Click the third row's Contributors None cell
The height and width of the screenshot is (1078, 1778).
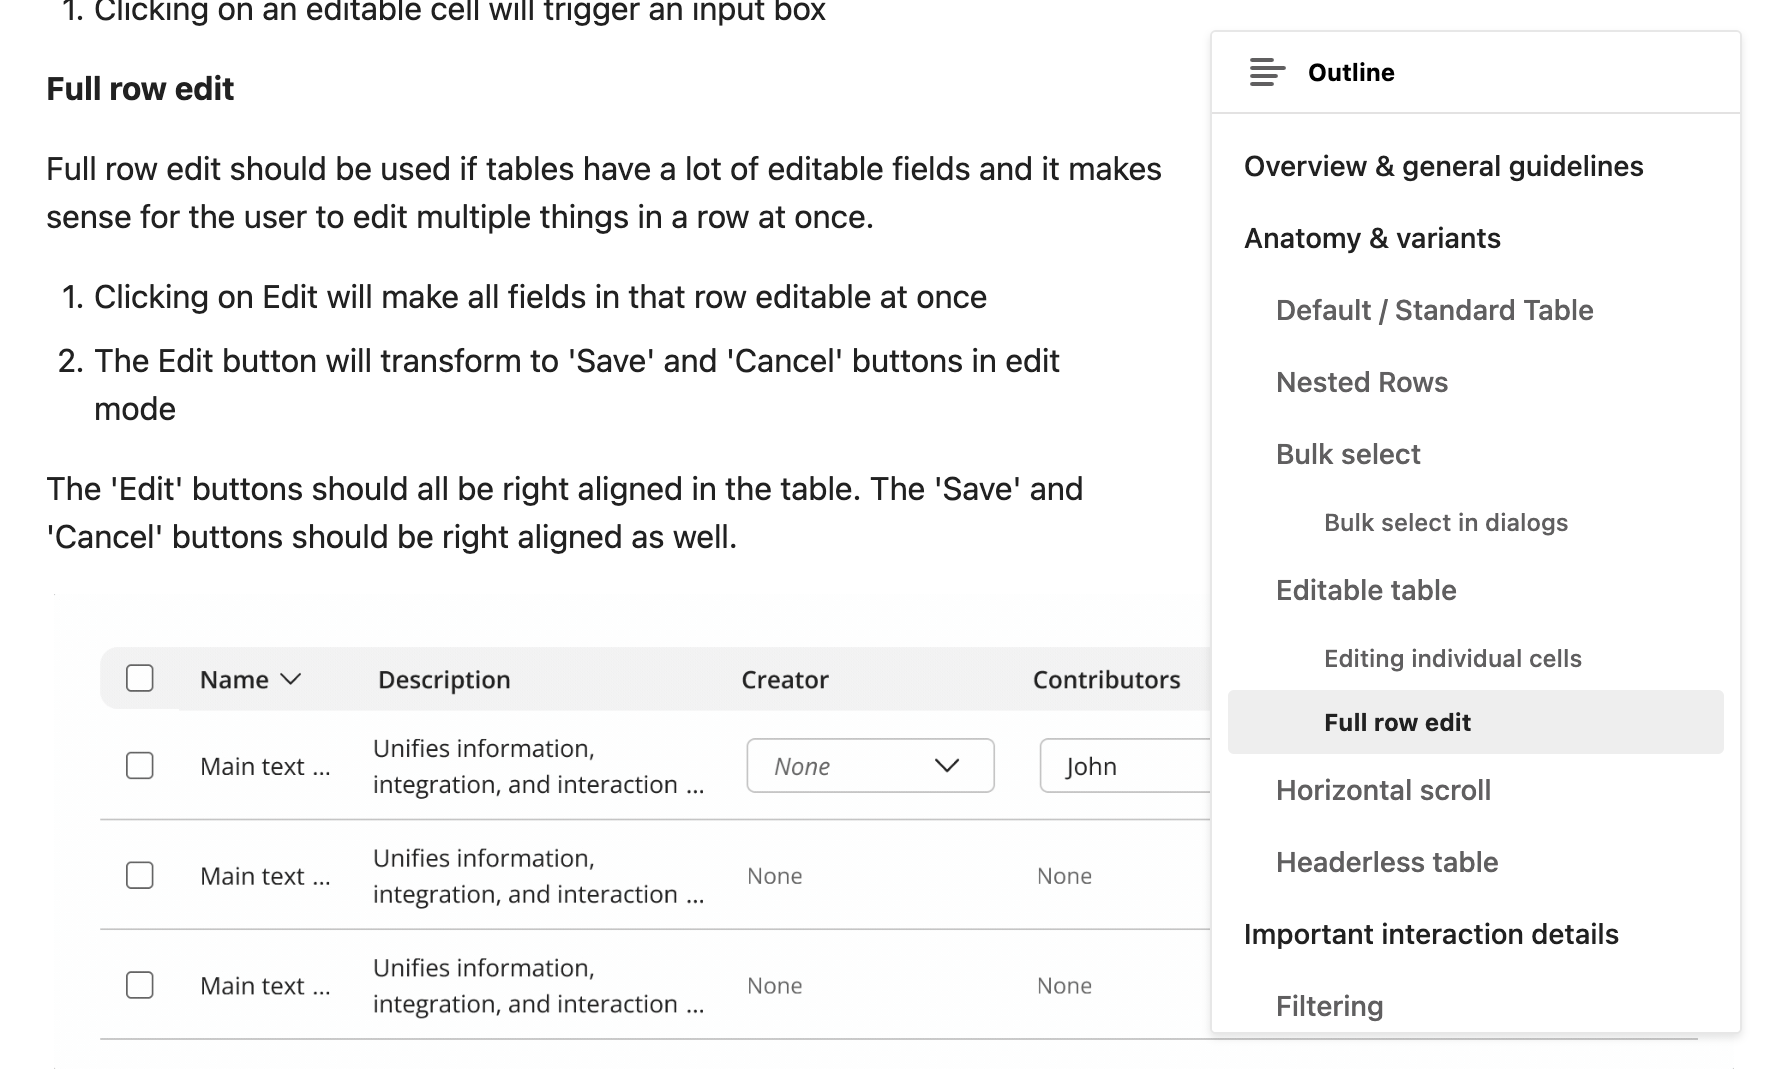coord(1064,986)
